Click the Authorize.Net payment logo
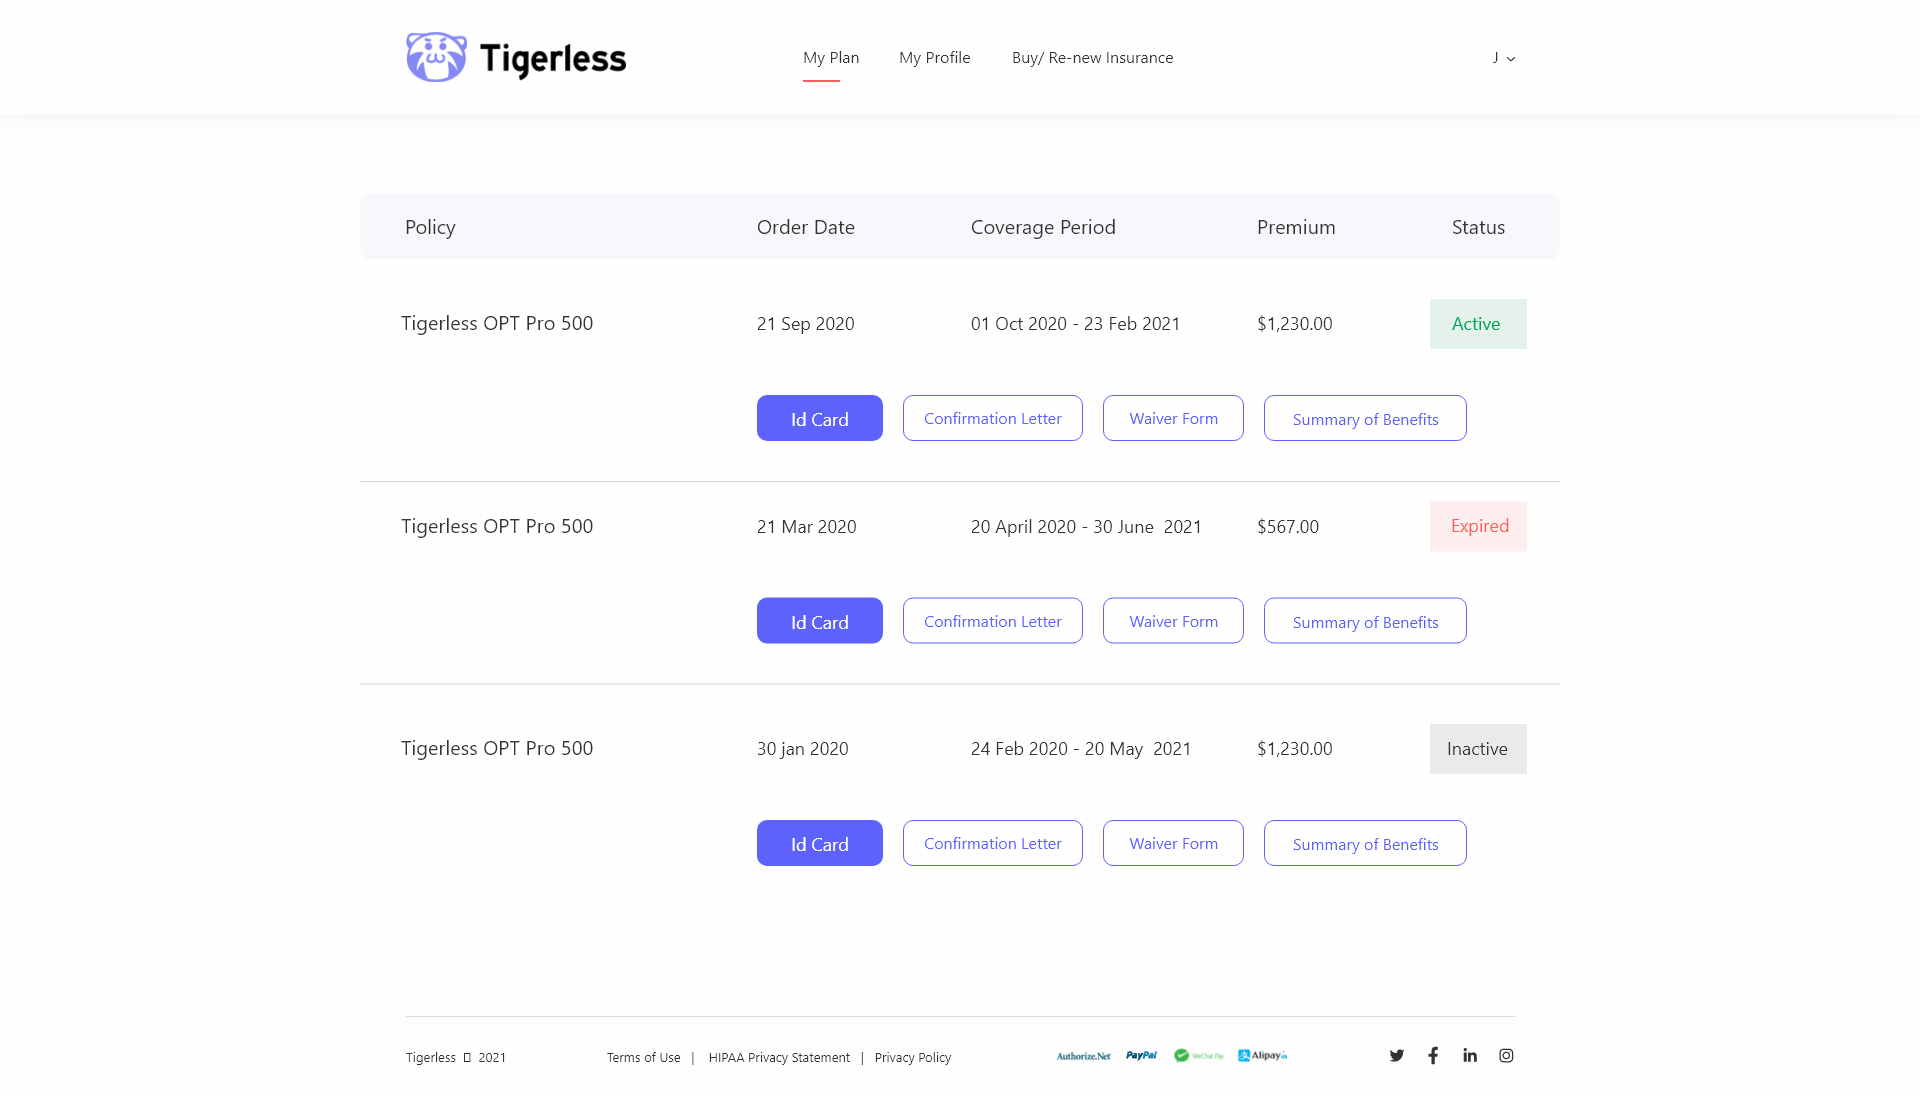Image resolution: width=1920 pixels, height=1096 pixels. point(1083,1056)
